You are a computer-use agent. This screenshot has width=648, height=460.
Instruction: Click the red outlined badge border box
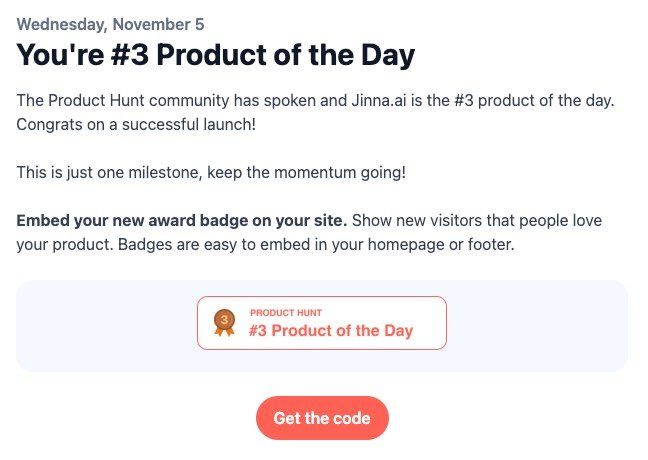pyautogui.click(x=440, y=323)
